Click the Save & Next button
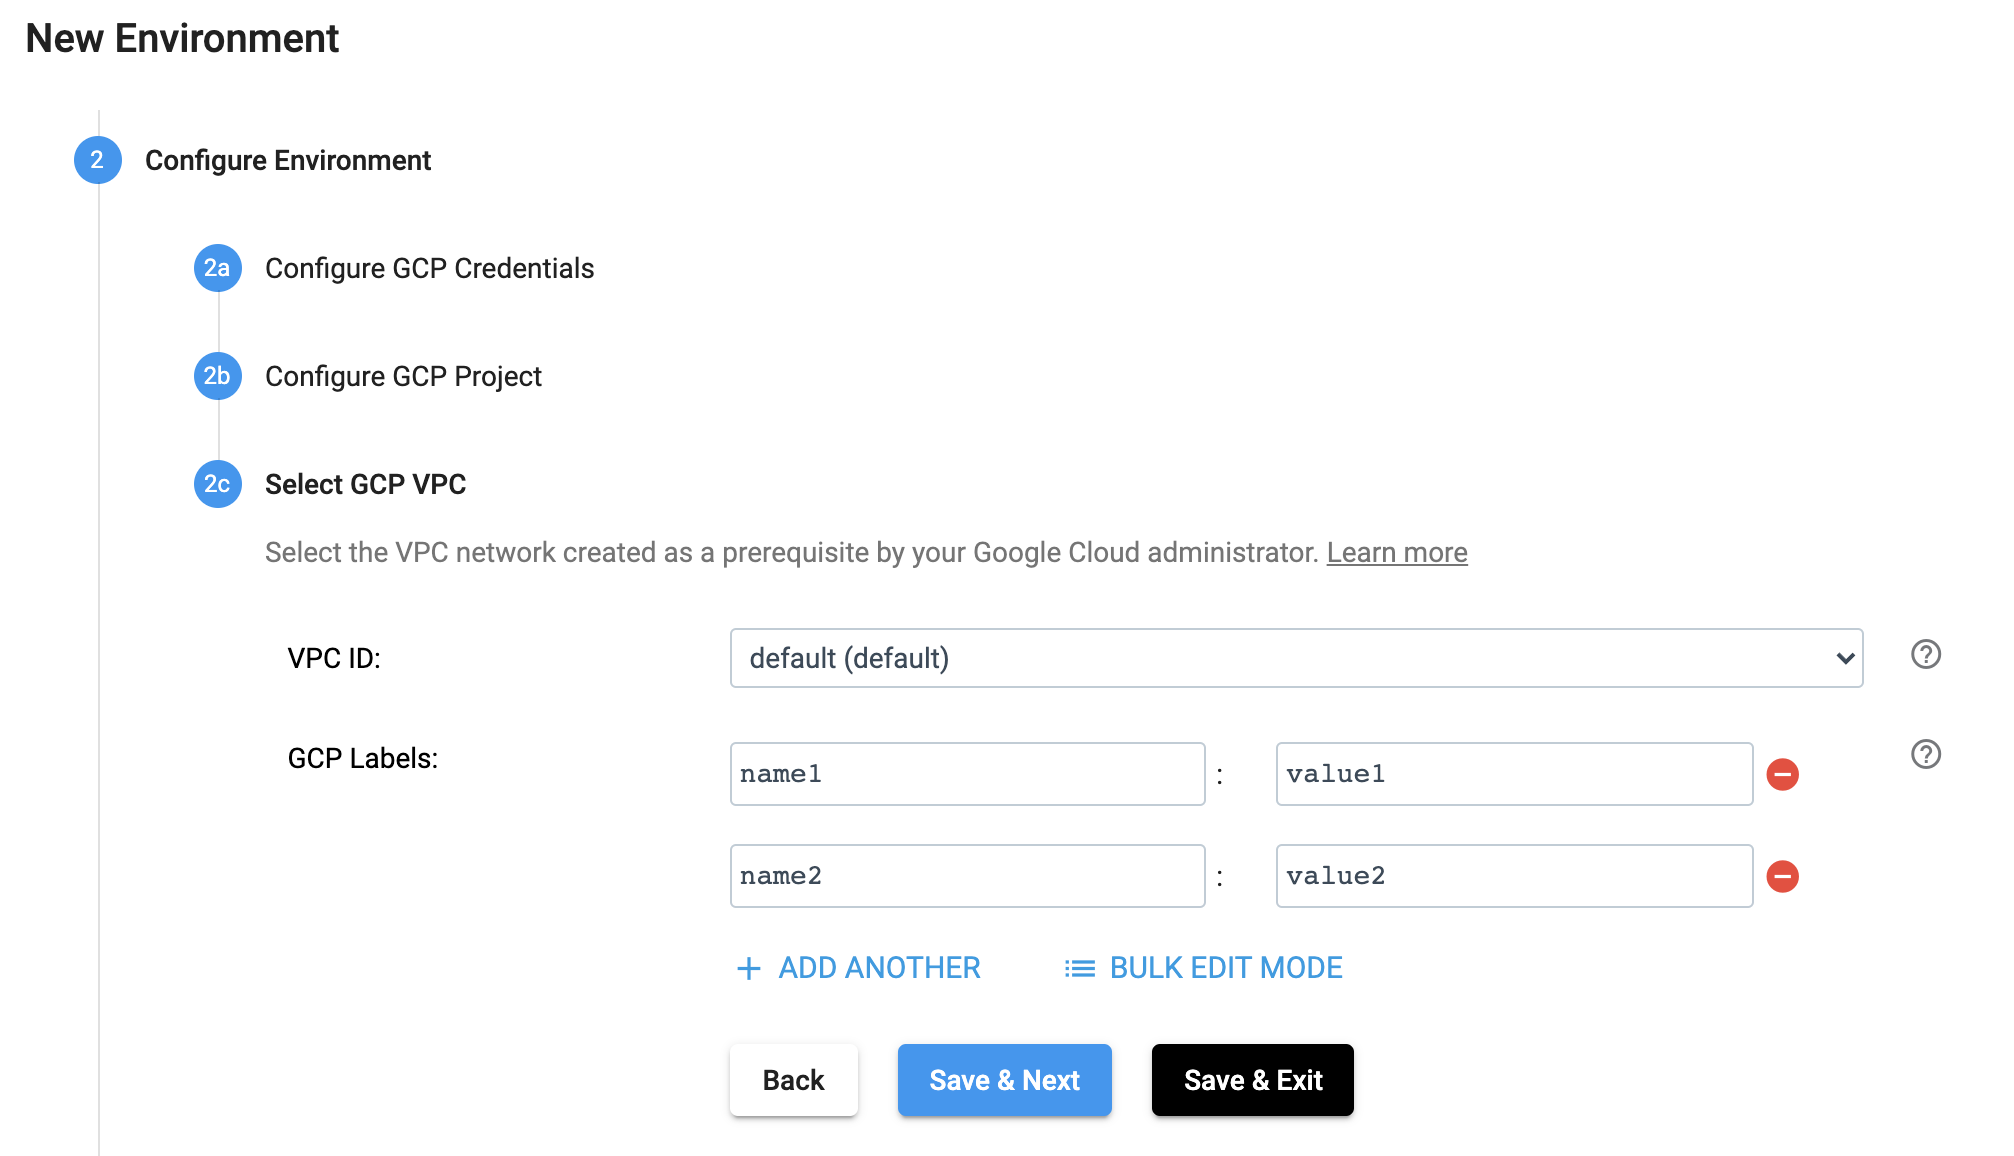2014x1156 pixels. pos(1004,1080)
